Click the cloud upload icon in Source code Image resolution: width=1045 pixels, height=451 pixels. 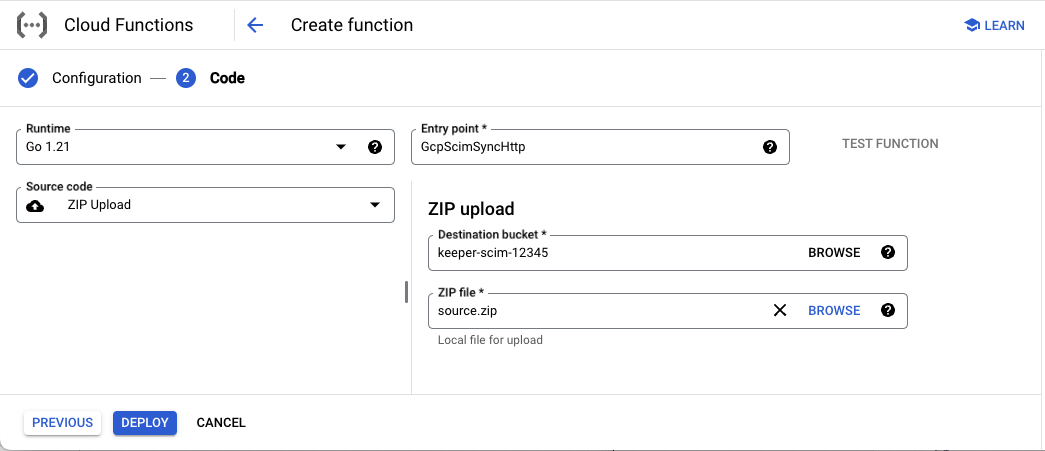pyautogui.click(x=35, y=205)
